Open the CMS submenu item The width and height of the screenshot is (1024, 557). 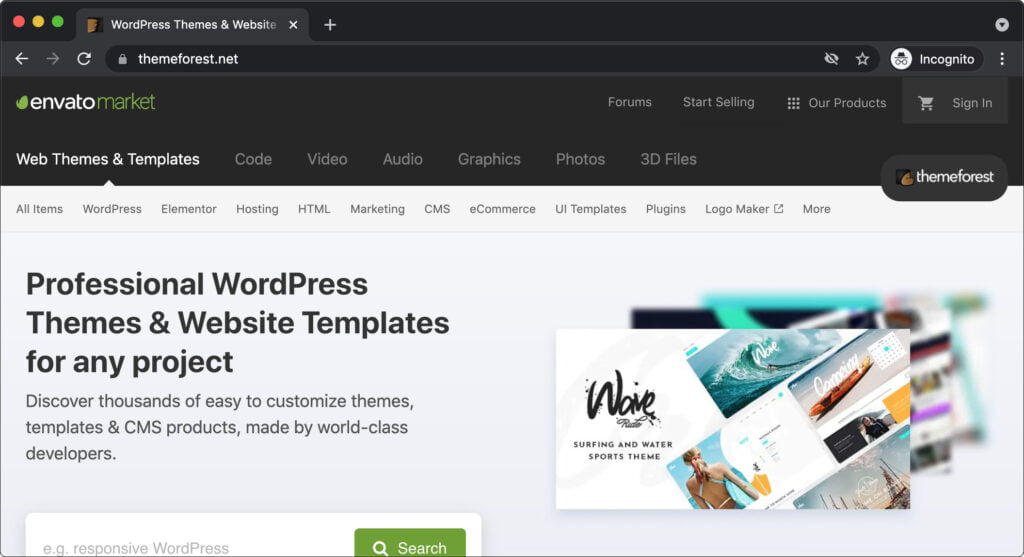point(437,209)
